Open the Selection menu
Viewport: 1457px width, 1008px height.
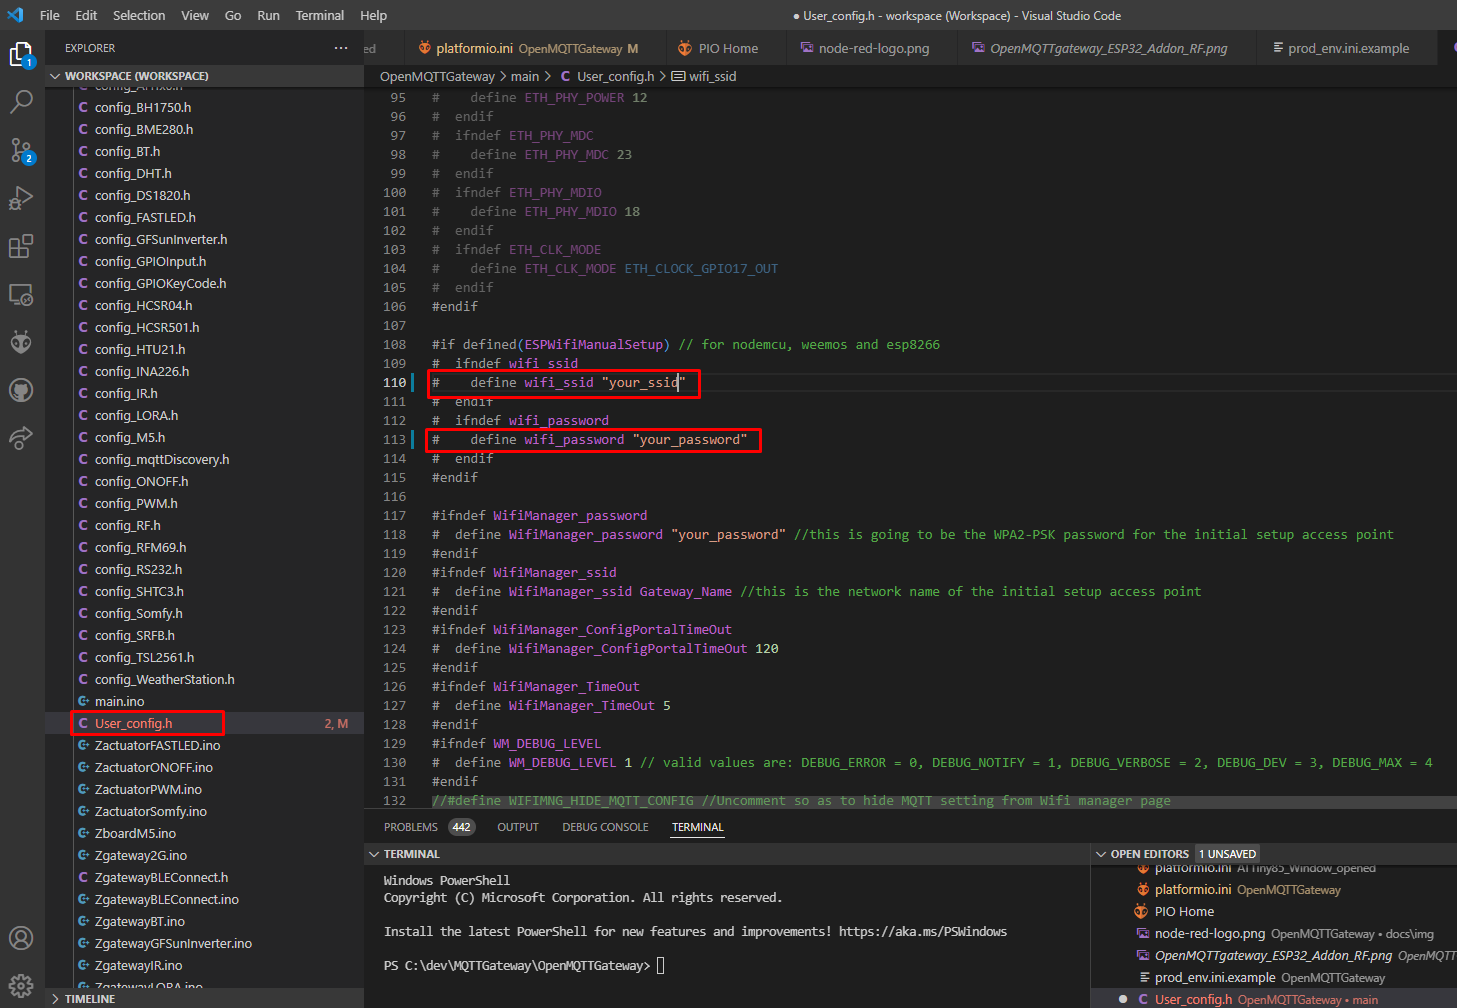click(139, 15)
